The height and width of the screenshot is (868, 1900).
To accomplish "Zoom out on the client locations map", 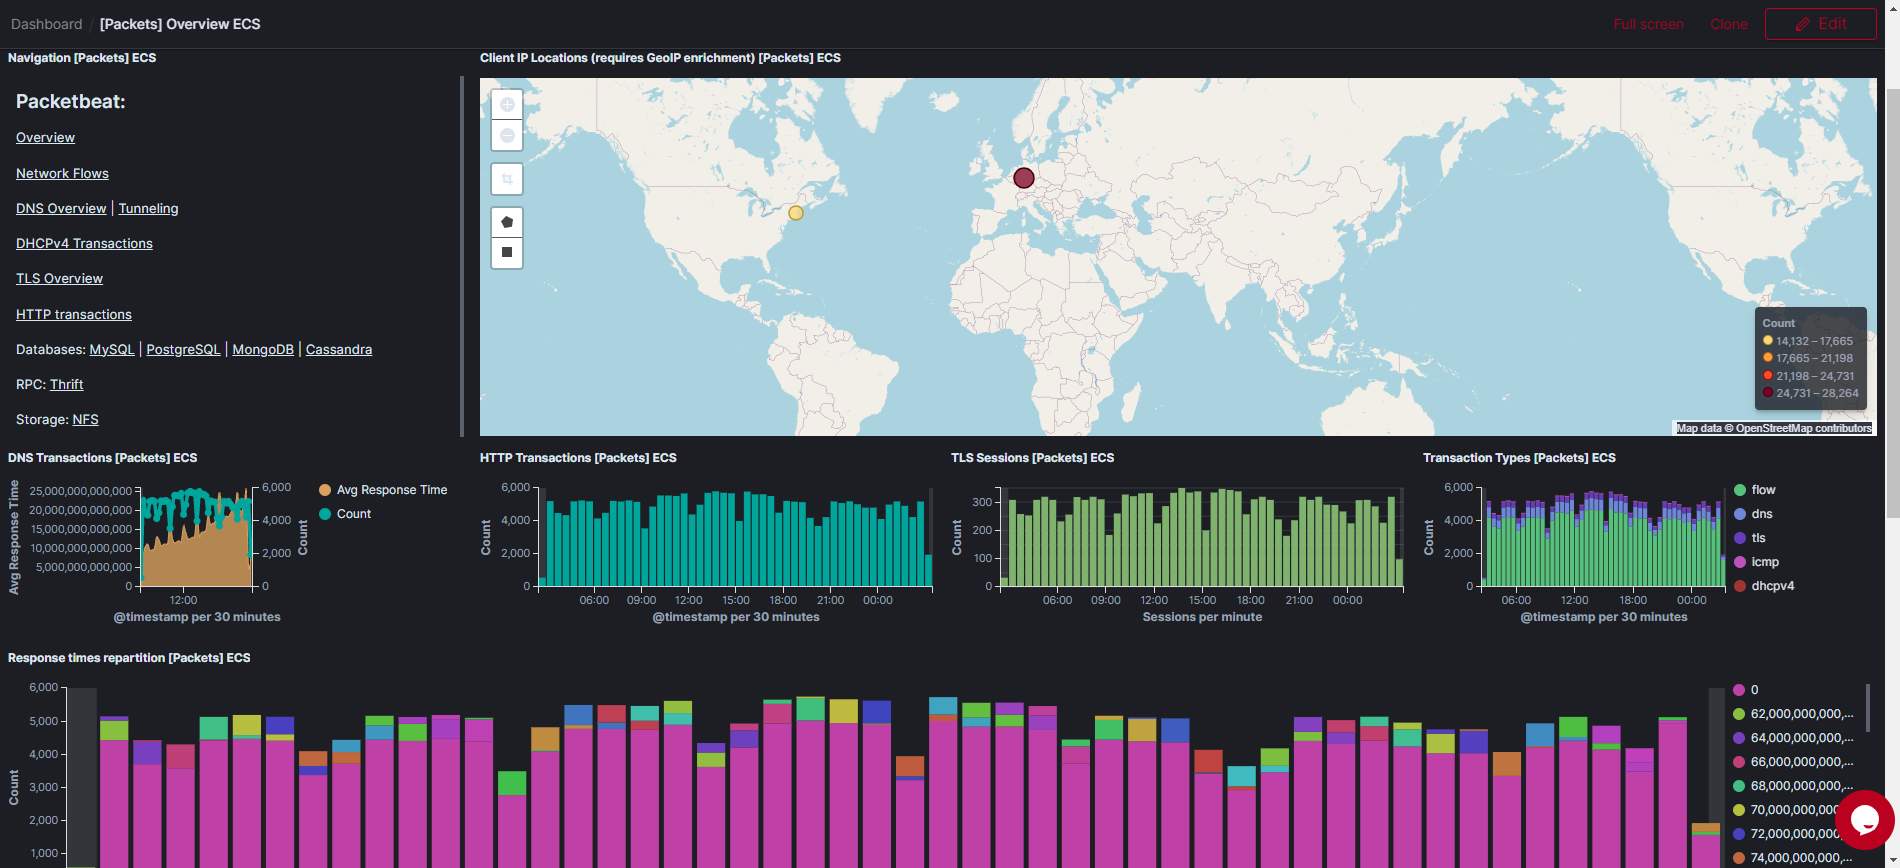I will [x=507, y=136].
